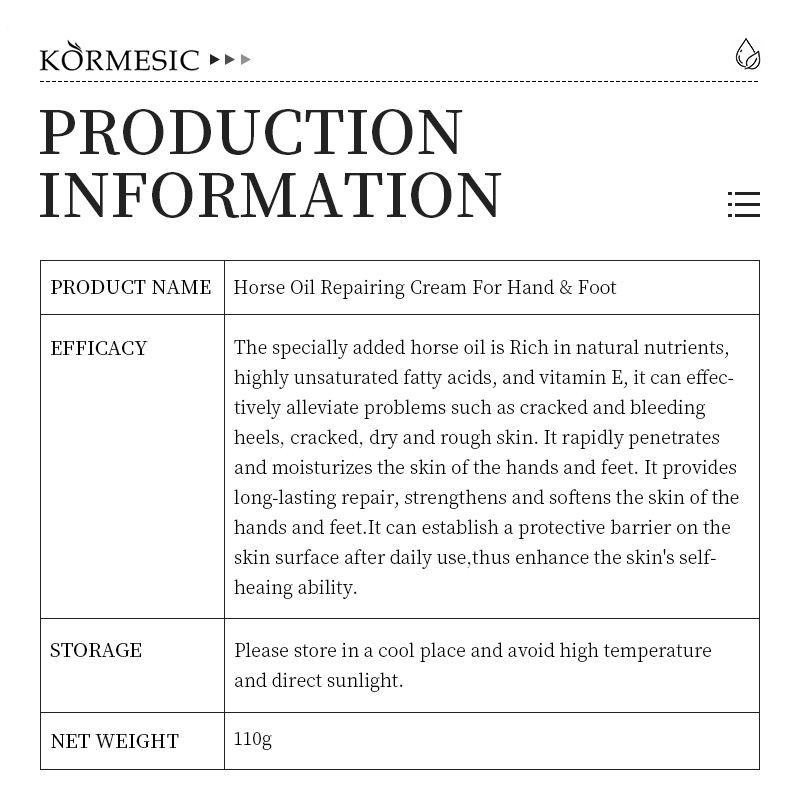Select the INFORMATION heading word
This screenshot has height=800, width=800.
[270, 195]
